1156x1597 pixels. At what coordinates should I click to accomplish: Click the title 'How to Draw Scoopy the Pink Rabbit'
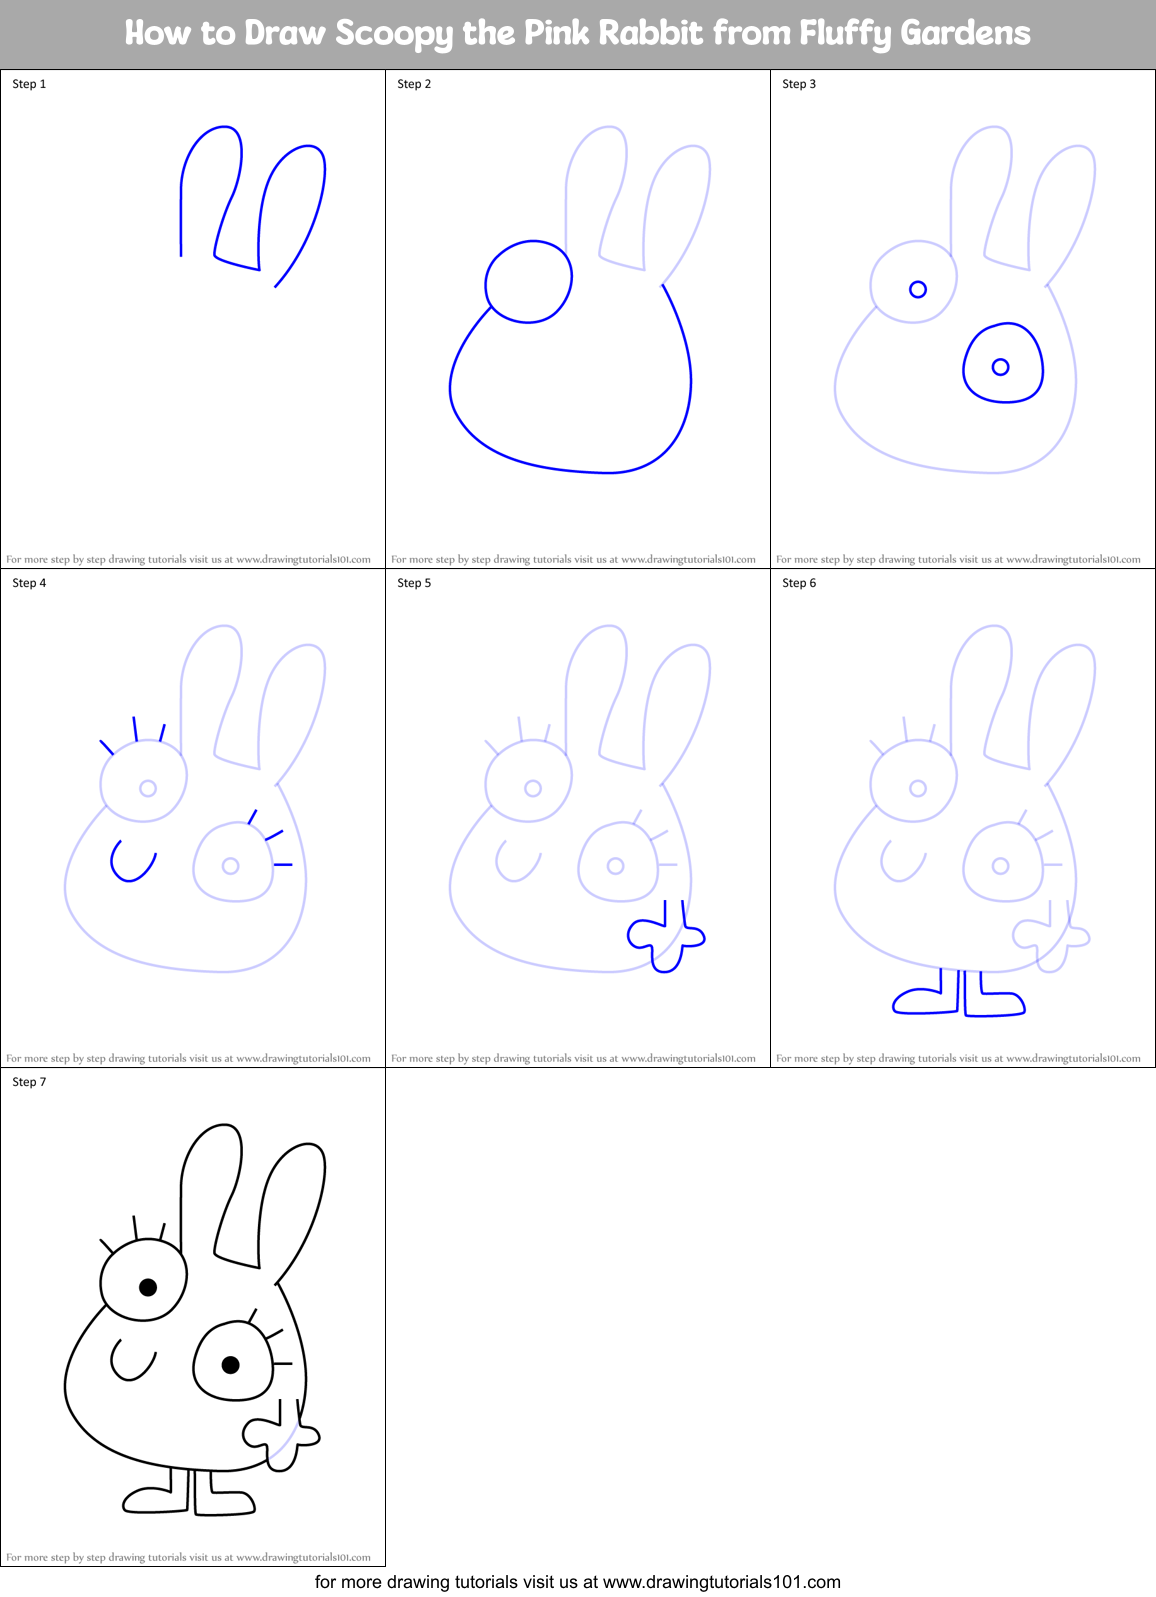coord(578,33)
